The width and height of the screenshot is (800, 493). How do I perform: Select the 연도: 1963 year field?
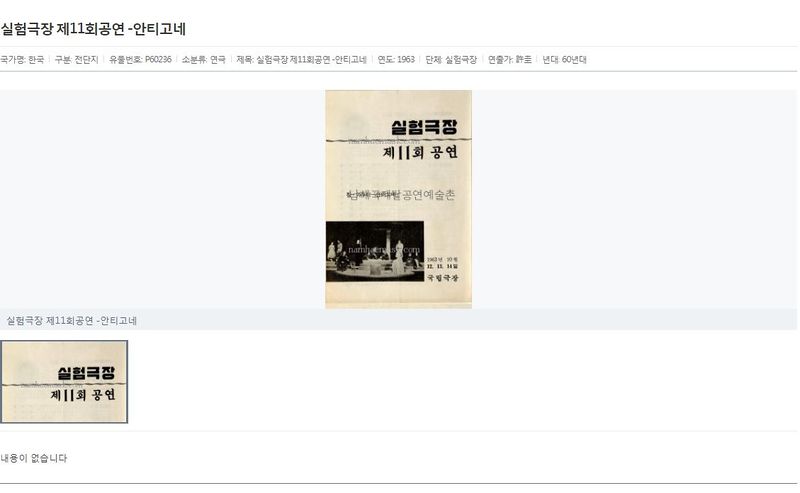396,60
